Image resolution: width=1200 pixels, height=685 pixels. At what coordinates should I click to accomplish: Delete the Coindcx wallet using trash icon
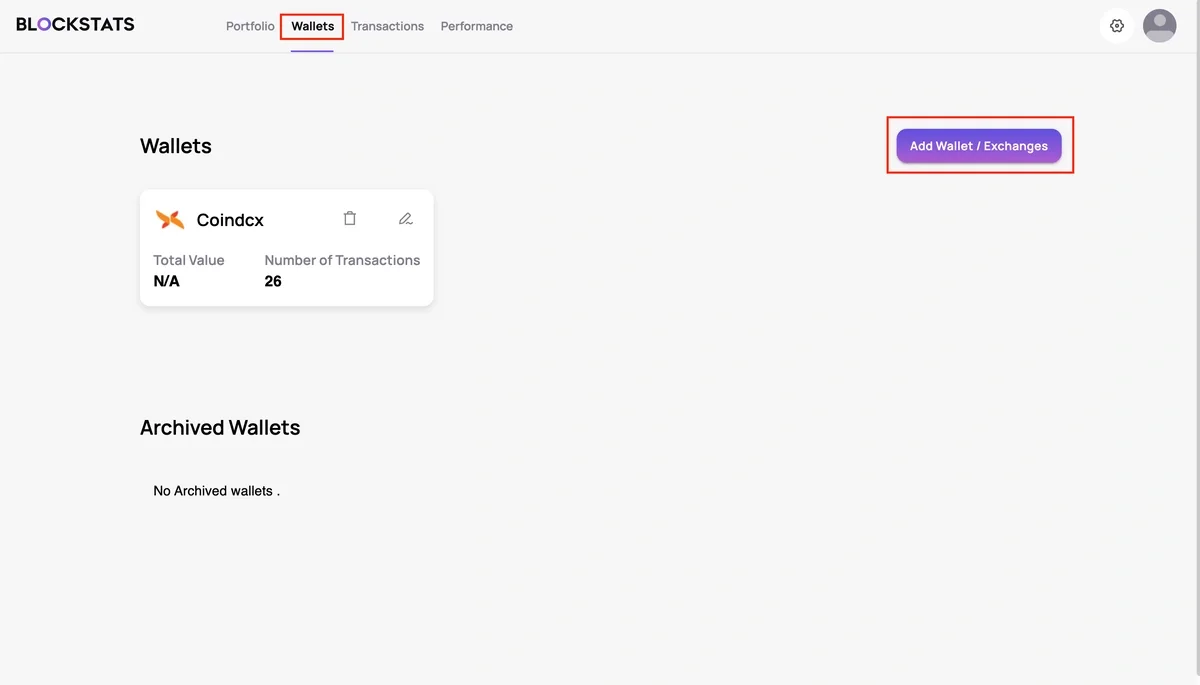tap(349, 217)
